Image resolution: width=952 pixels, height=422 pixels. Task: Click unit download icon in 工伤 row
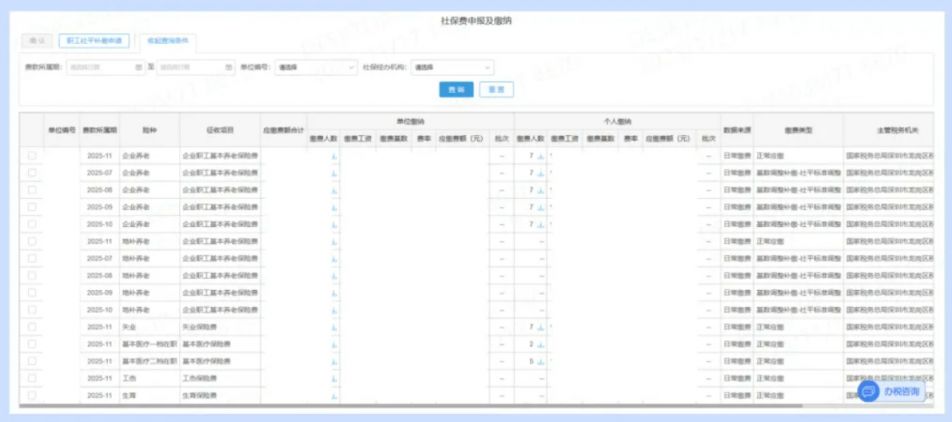pos(334,379)
